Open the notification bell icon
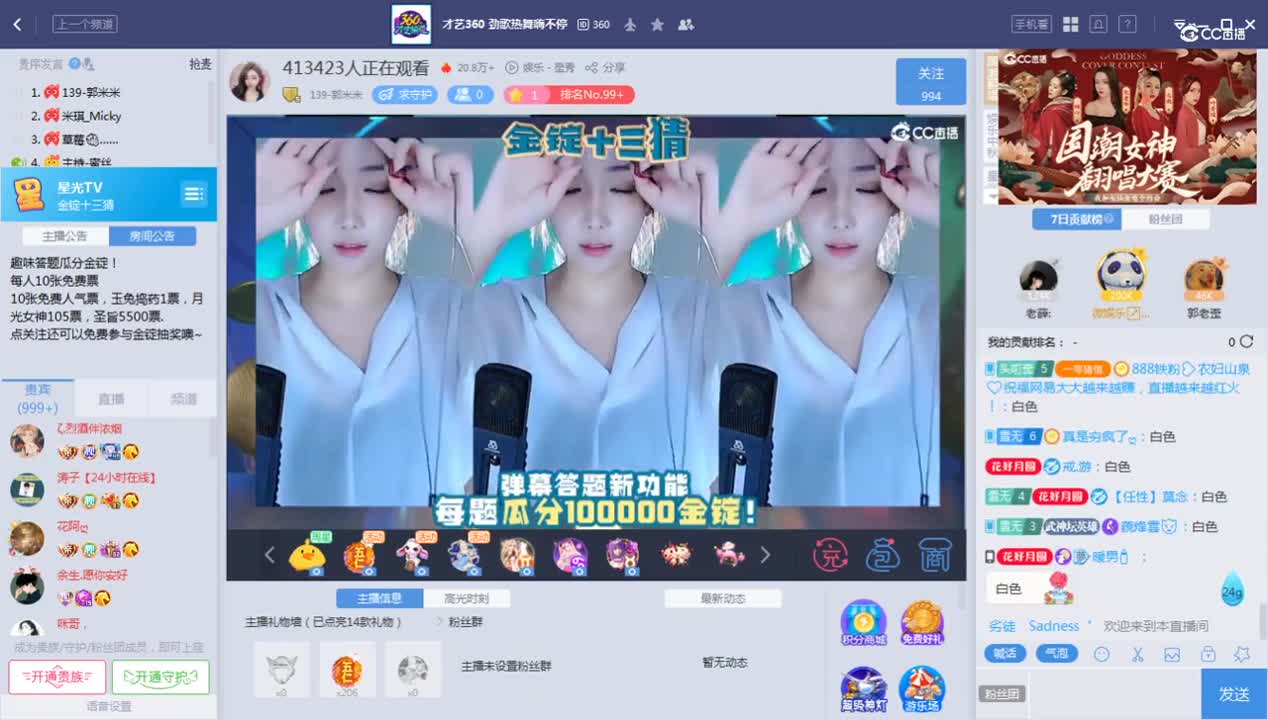The height and width of the screenshot is (720, 1268). pos(1098,24)
